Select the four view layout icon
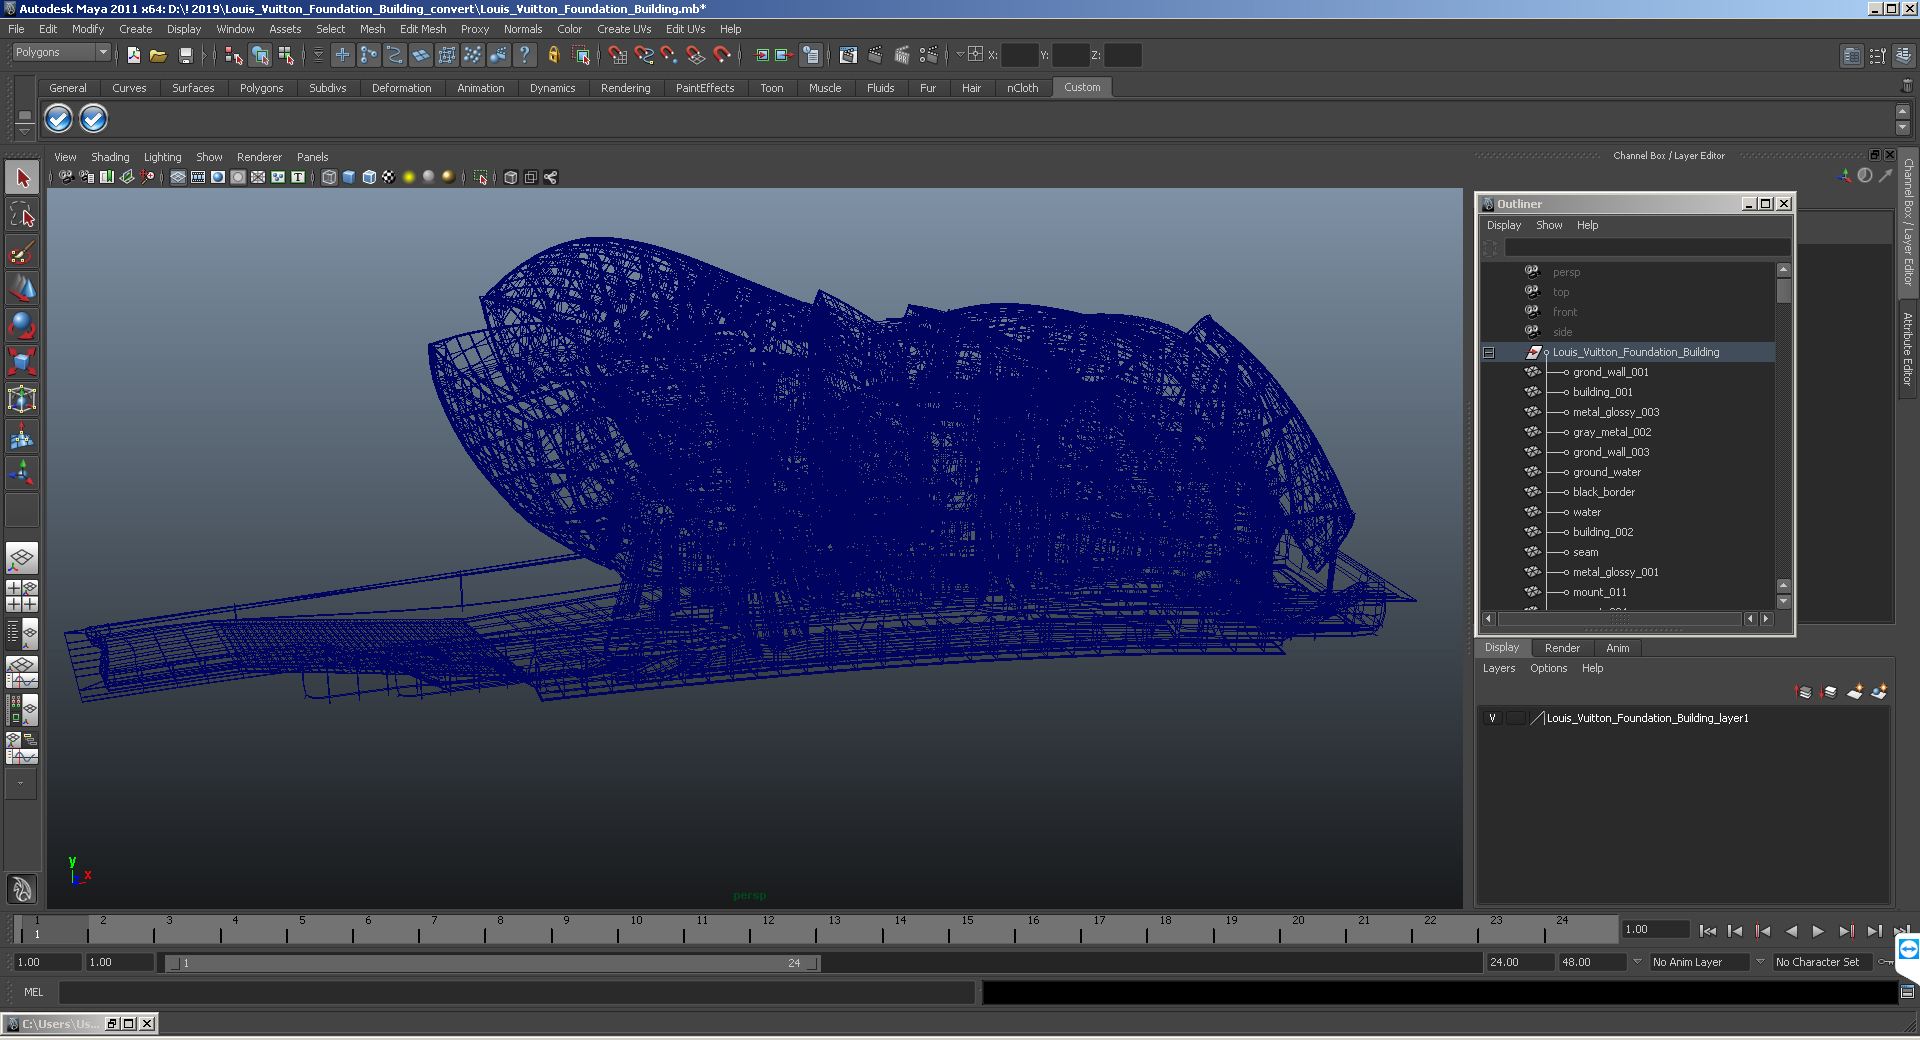This screenshot has width=1920, height=1040. click(22, 595)
